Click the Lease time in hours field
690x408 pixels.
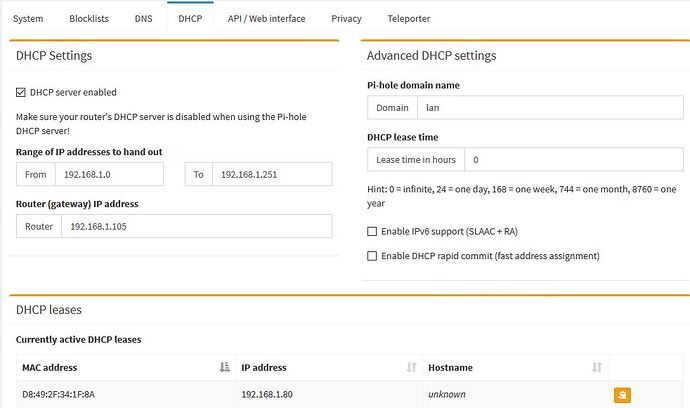[573, 159]
